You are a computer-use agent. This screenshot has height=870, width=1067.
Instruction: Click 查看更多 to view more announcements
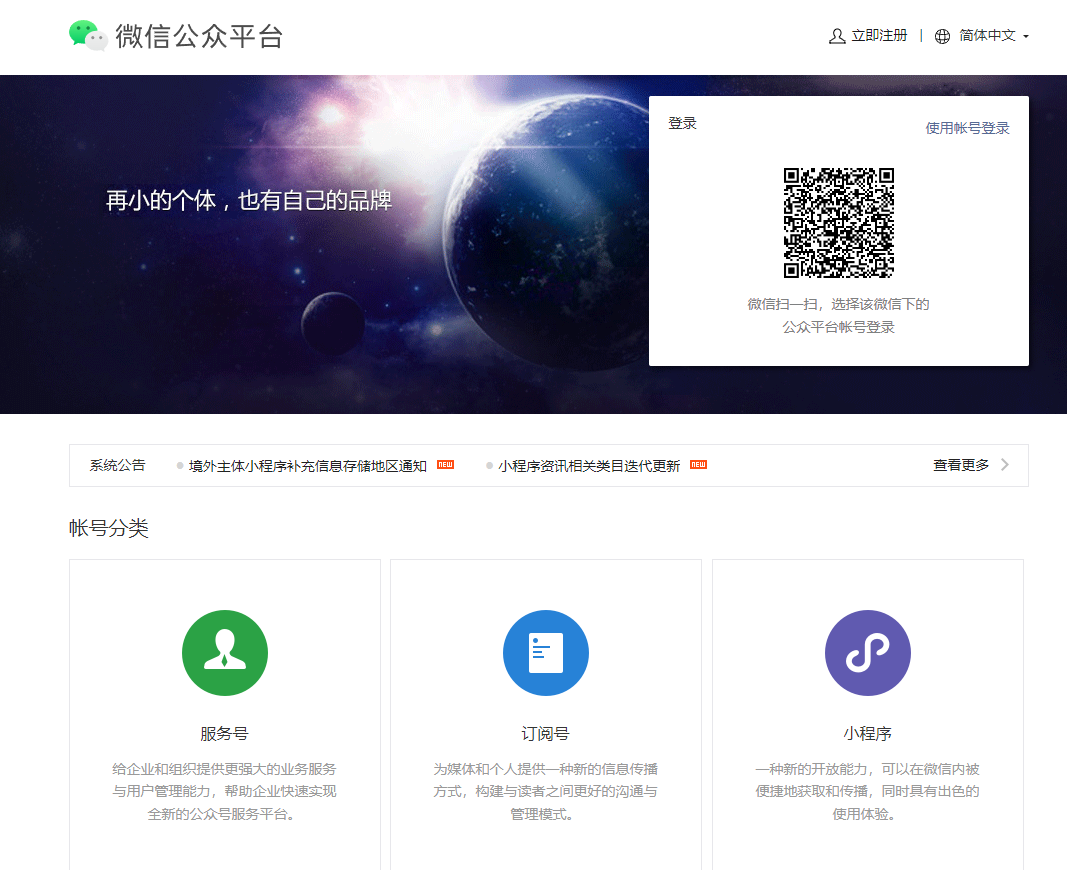tap(961, 465)
